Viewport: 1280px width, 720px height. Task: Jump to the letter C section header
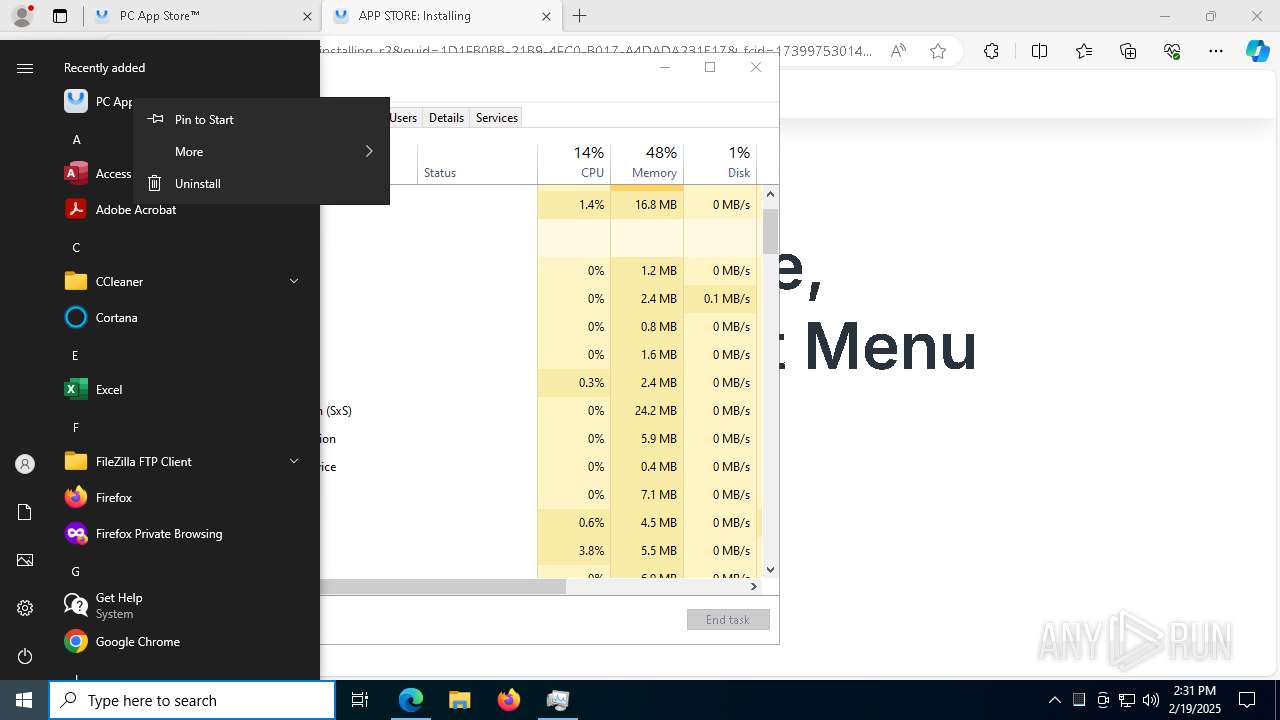(x=76, y=247)
